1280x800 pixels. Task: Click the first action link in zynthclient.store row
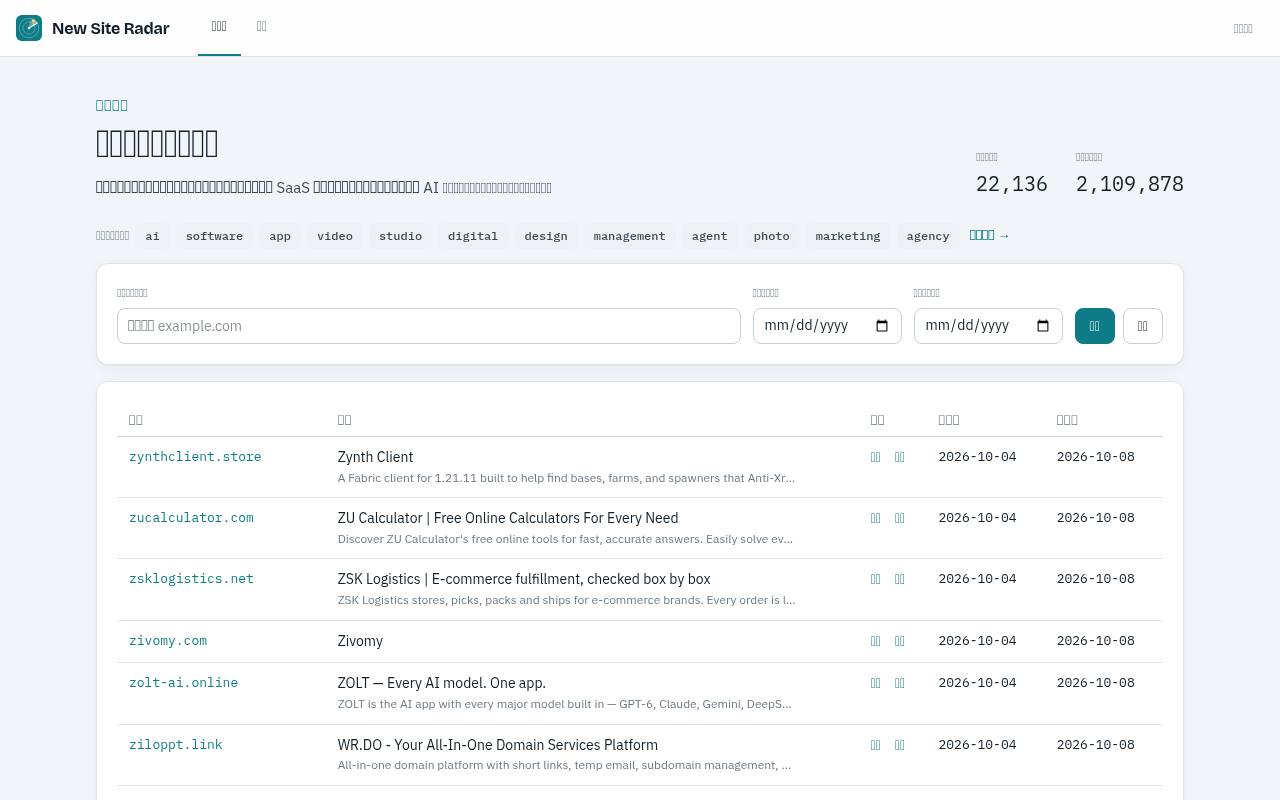(x=876, y=457)
